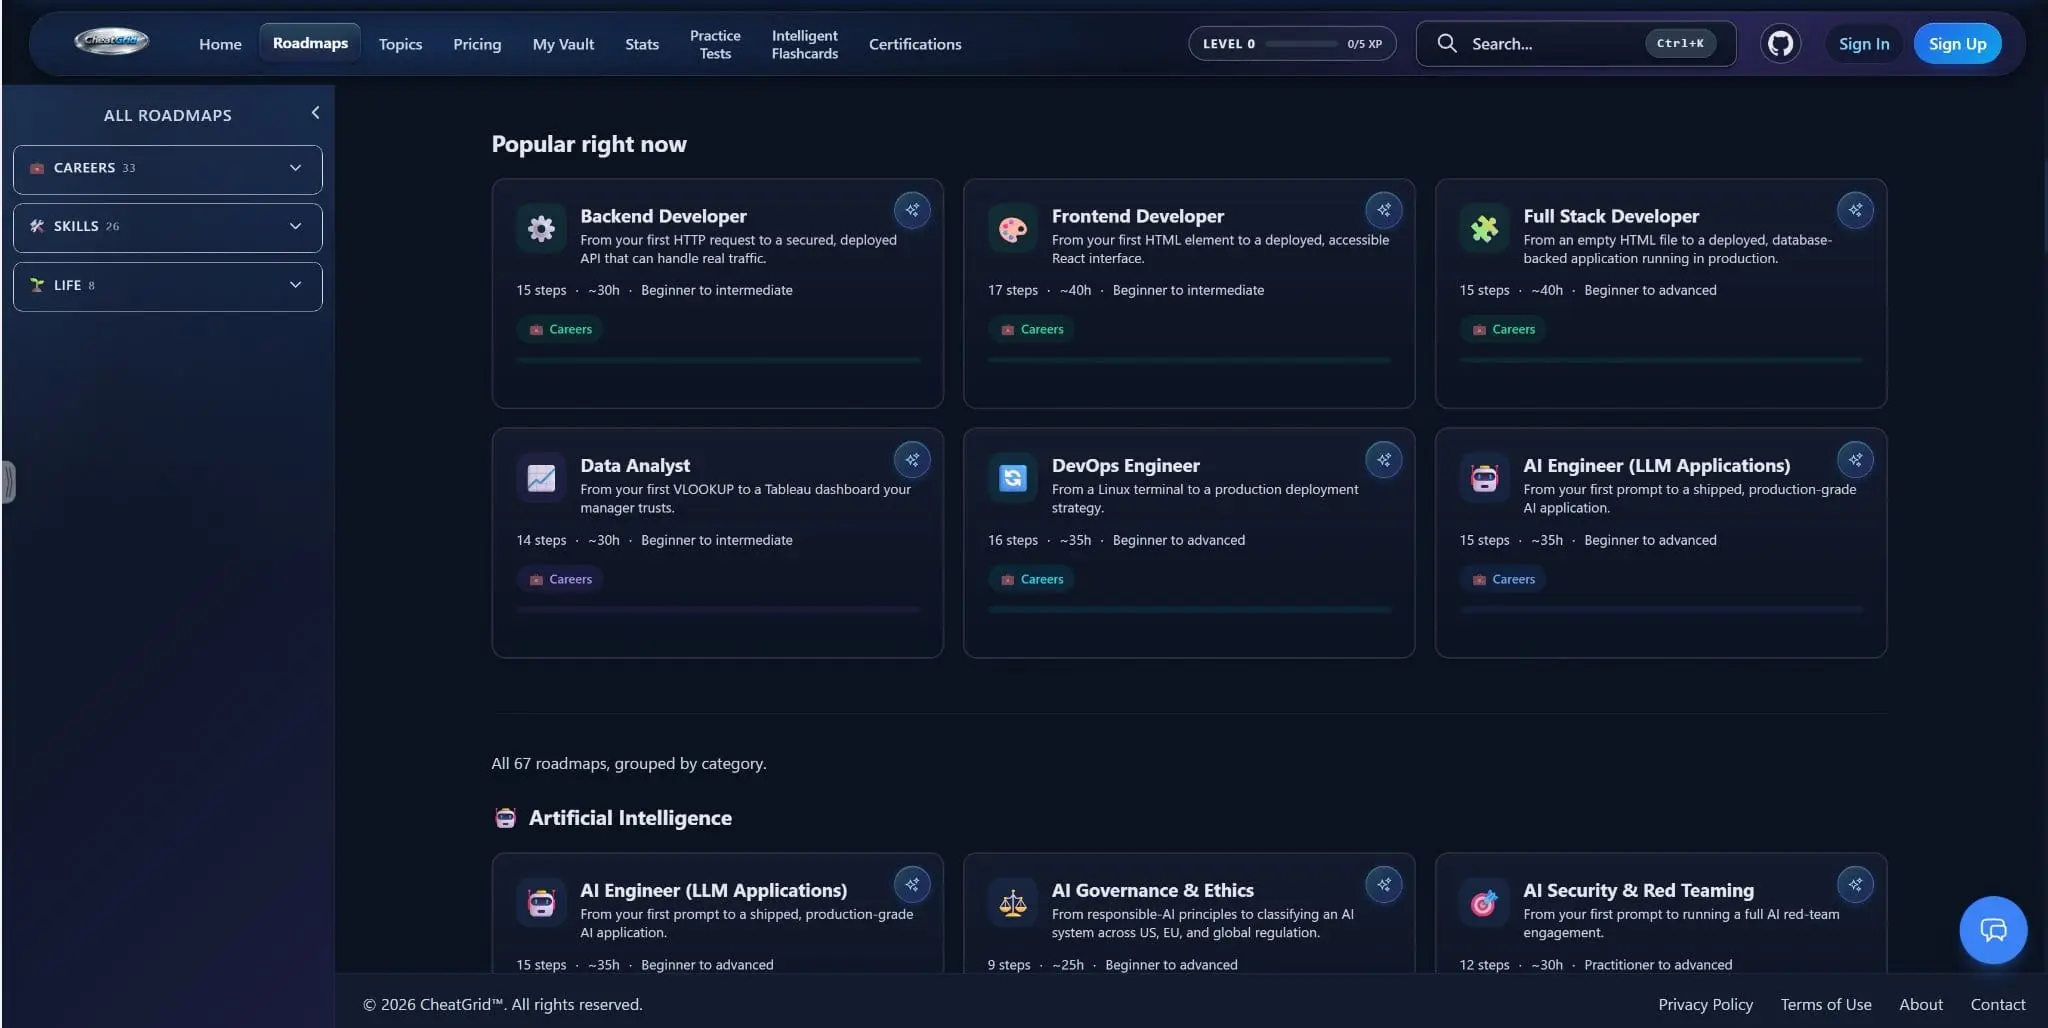The height and width of the screenshot is (1028, 2048).
Task: Open the Terms of Use link
Action: (1825, 1004)
